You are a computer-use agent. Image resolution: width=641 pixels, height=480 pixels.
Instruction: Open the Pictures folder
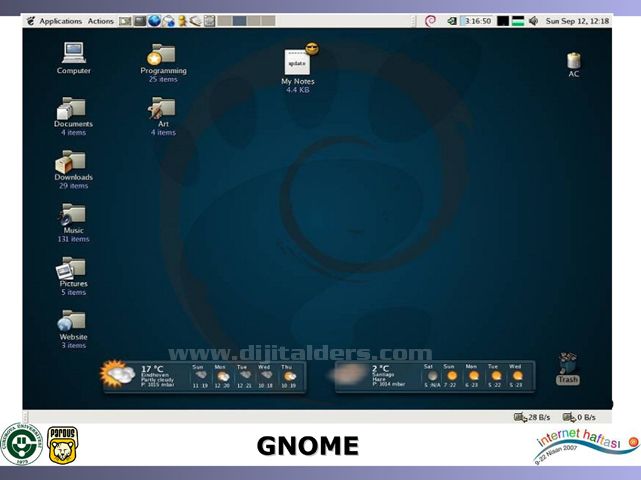point(73,268)
